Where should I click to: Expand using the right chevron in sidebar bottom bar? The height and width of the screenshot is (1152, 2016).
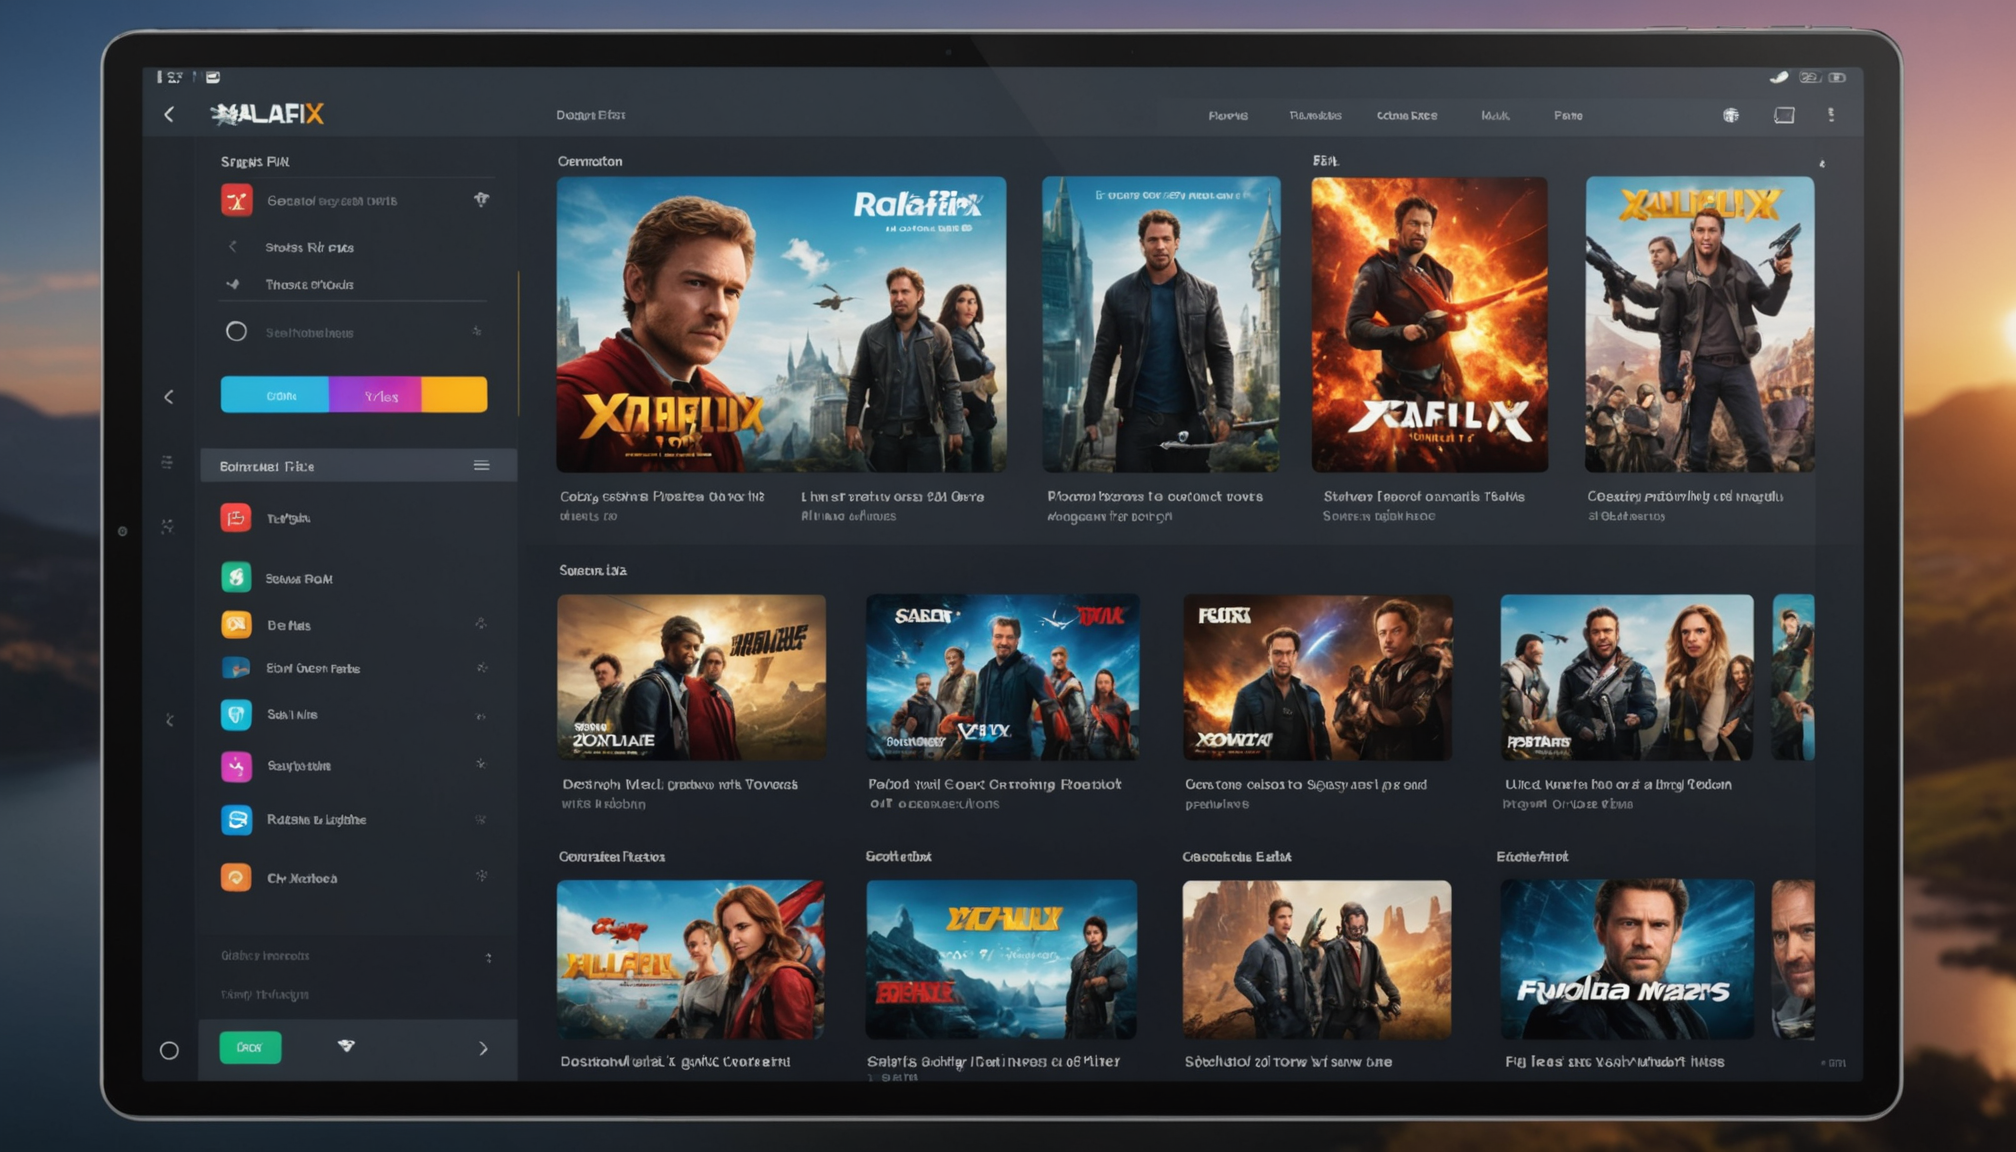[x=483, y=1048]
